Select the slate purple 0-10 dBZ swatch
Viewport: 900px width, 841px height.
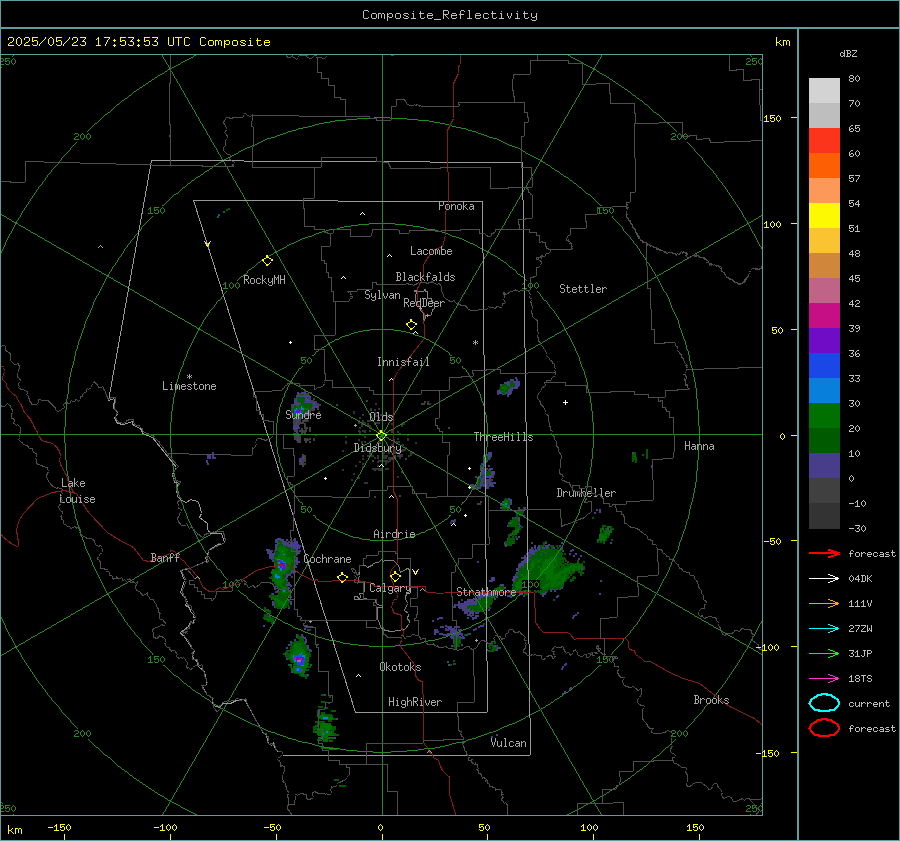(824, 466)
